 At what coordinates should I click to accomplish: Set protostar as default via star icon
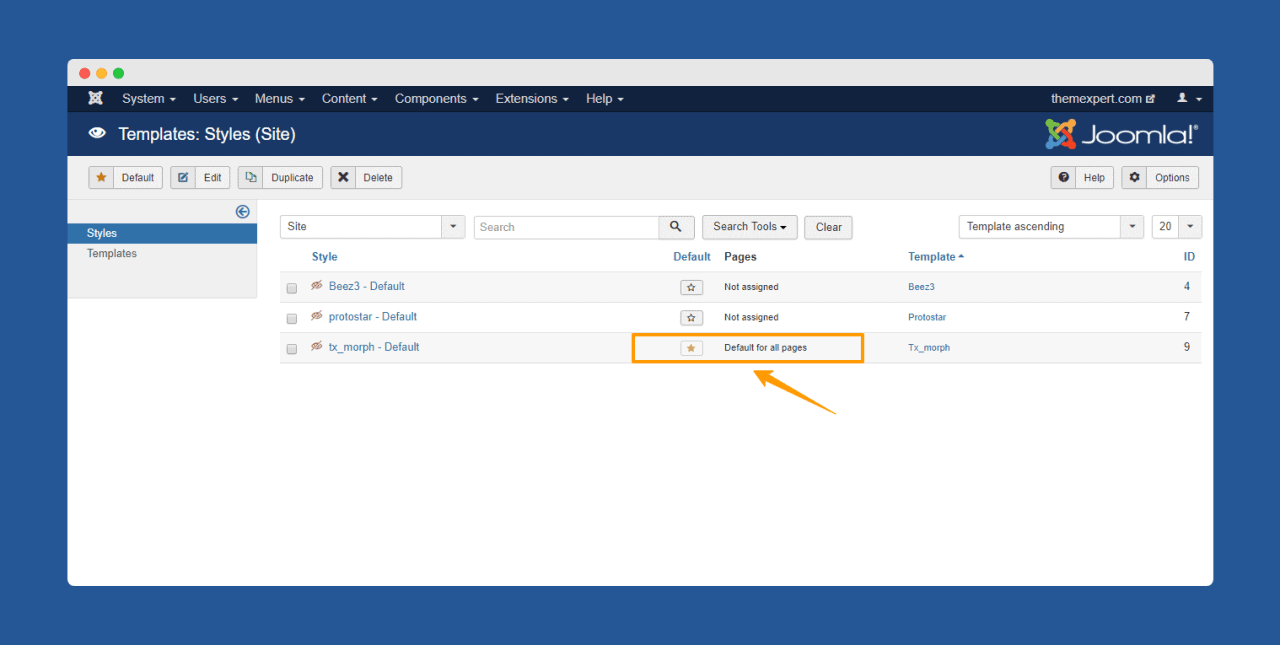(691, 317)
